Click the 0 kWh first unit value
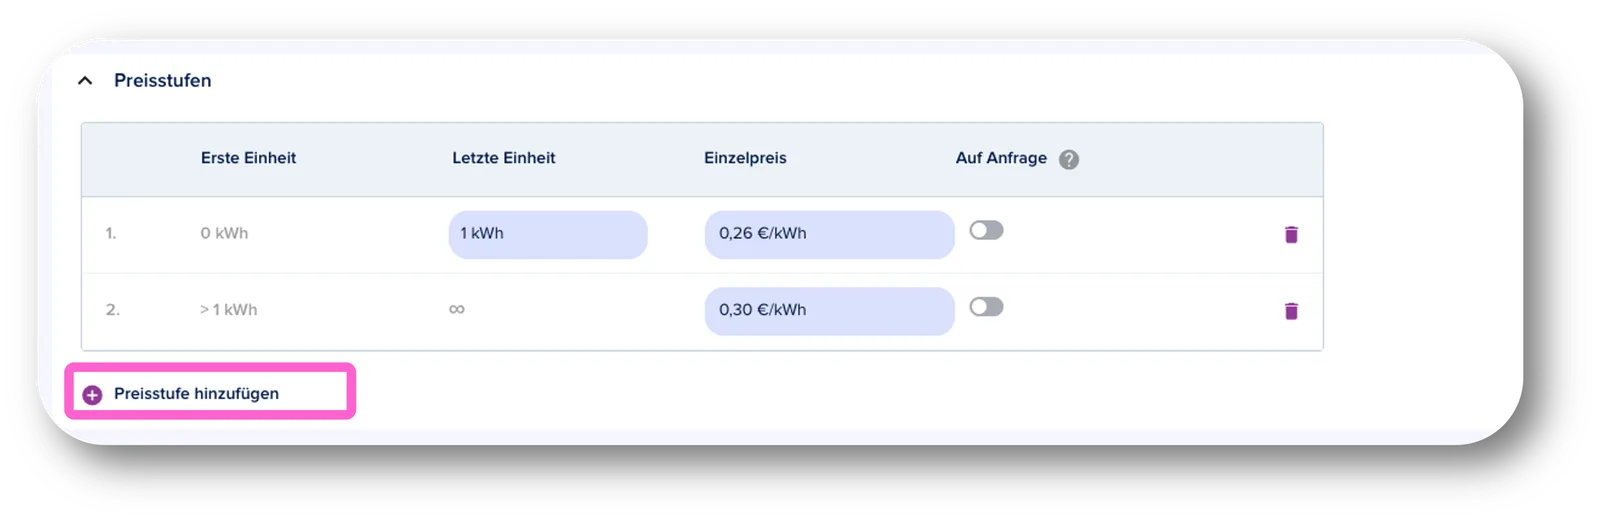 (224, 233)
